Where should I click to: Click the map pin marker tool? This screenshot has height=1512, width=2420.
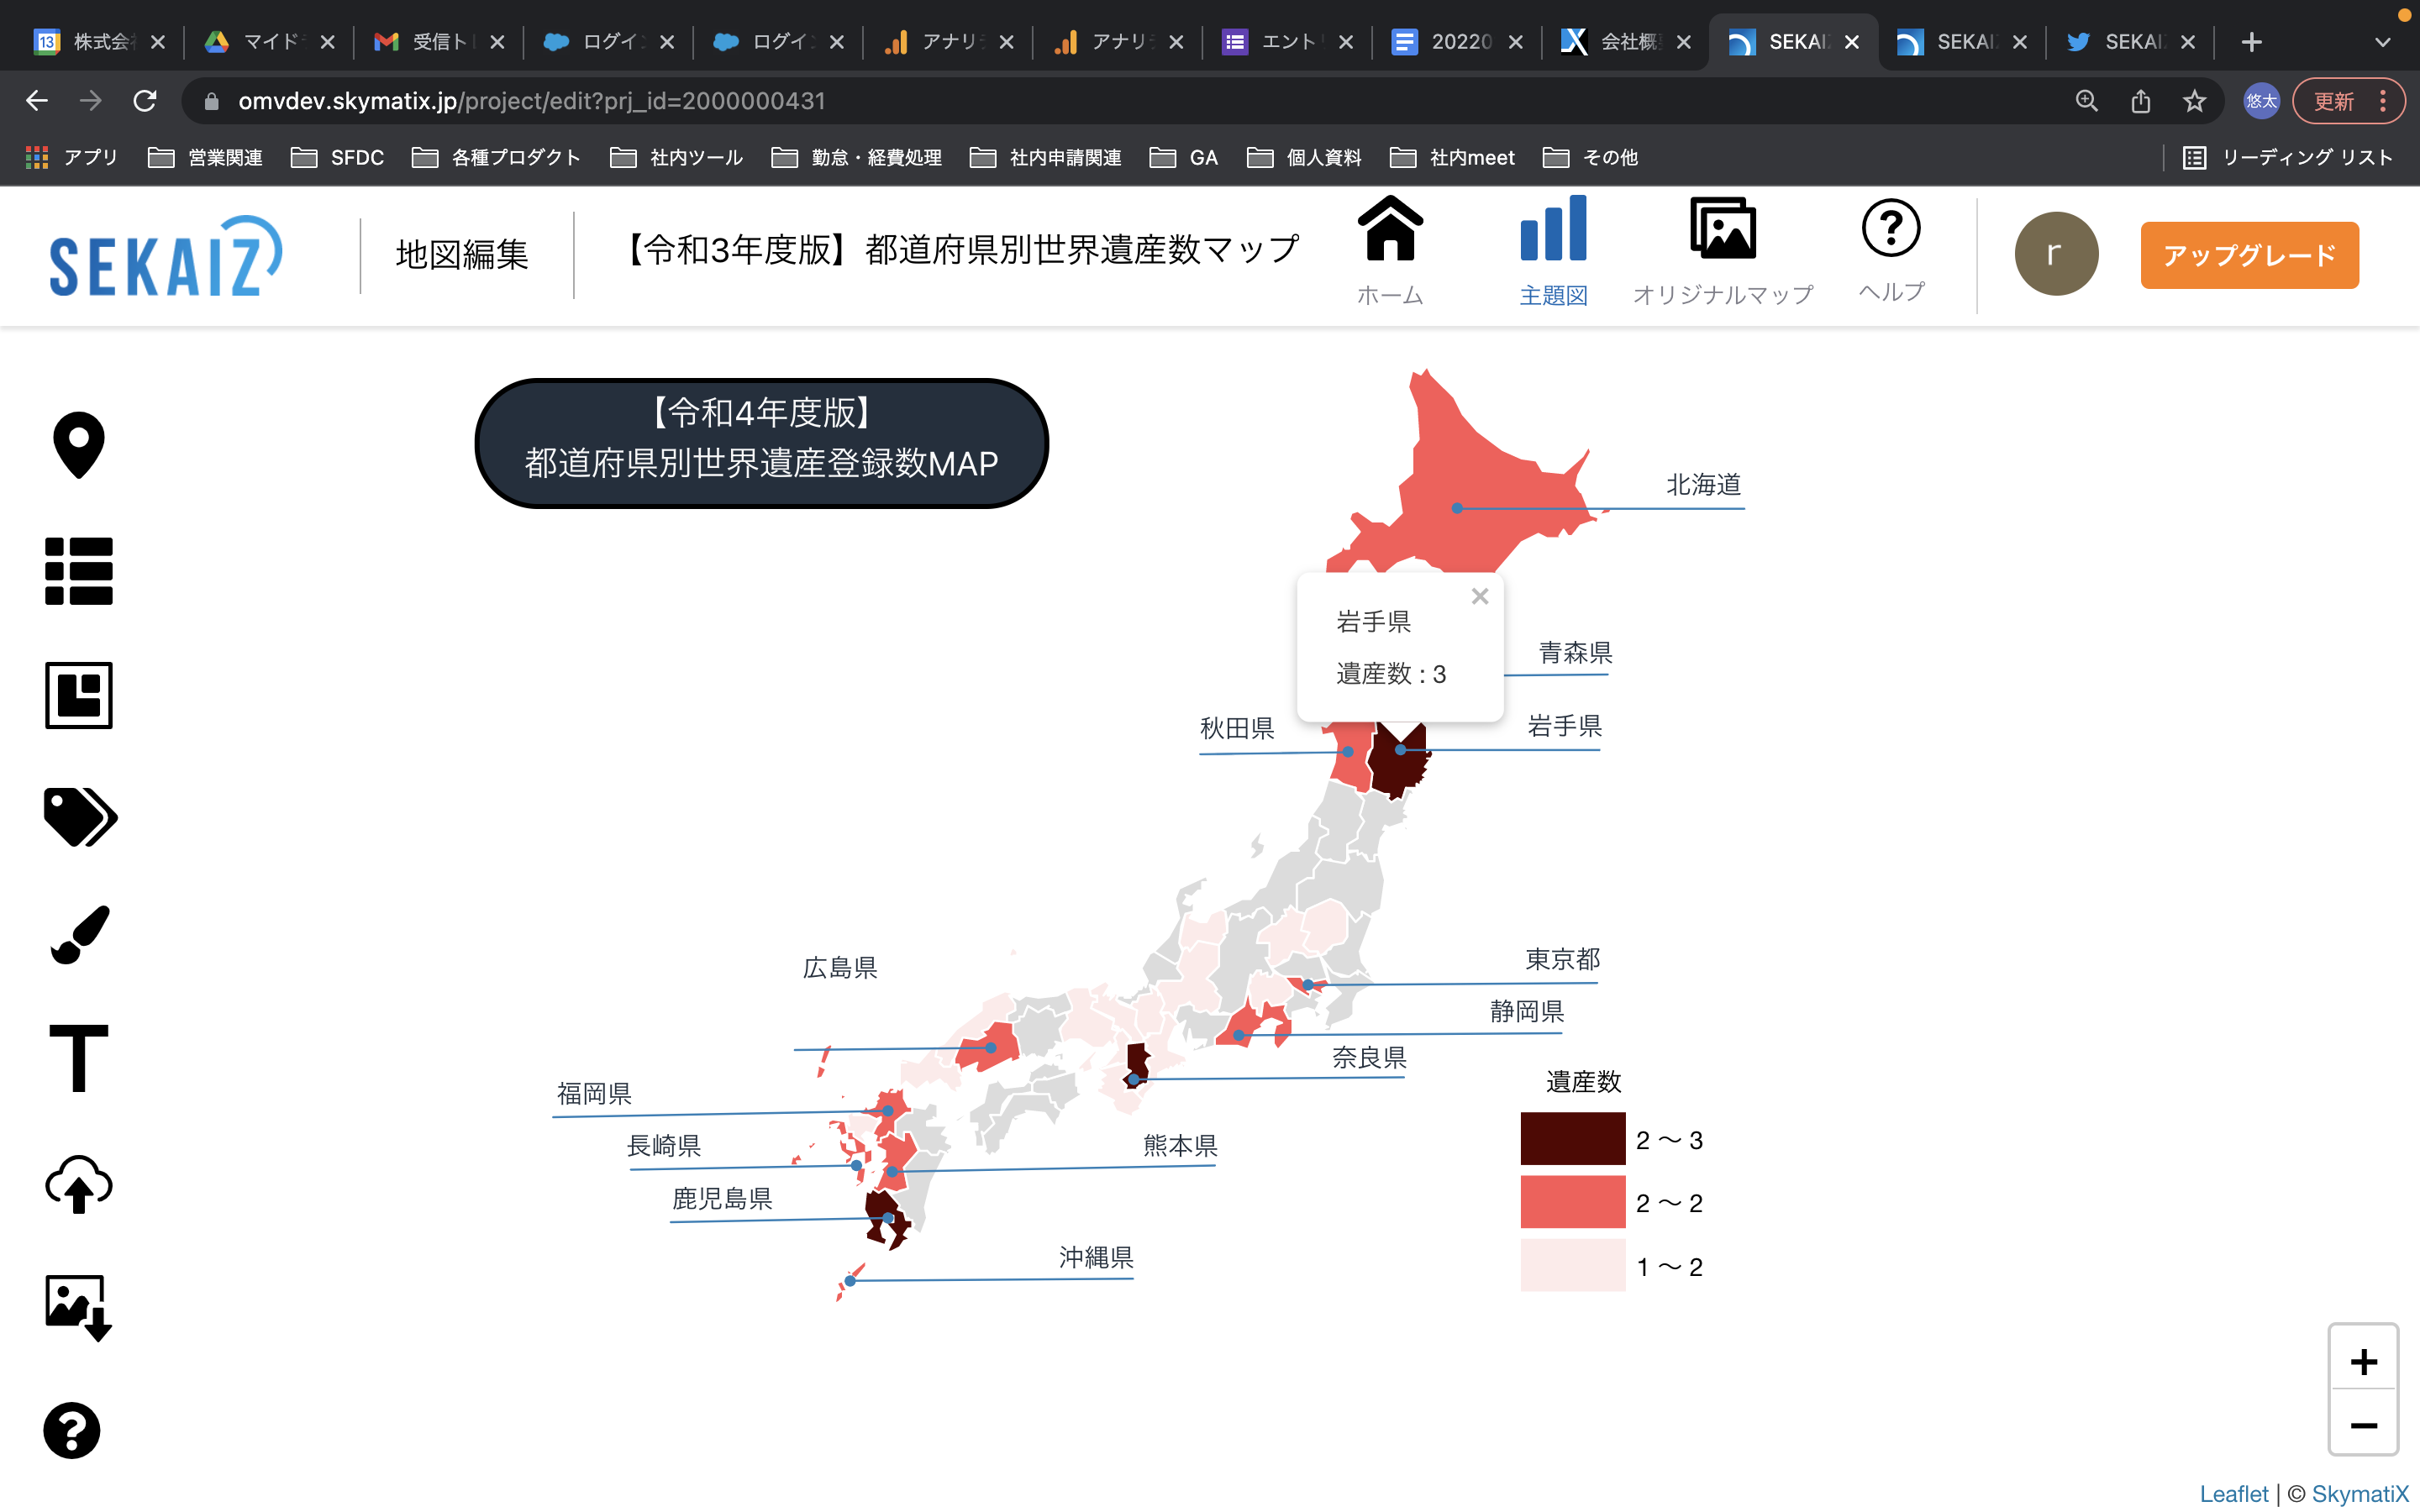coord(78,445)
